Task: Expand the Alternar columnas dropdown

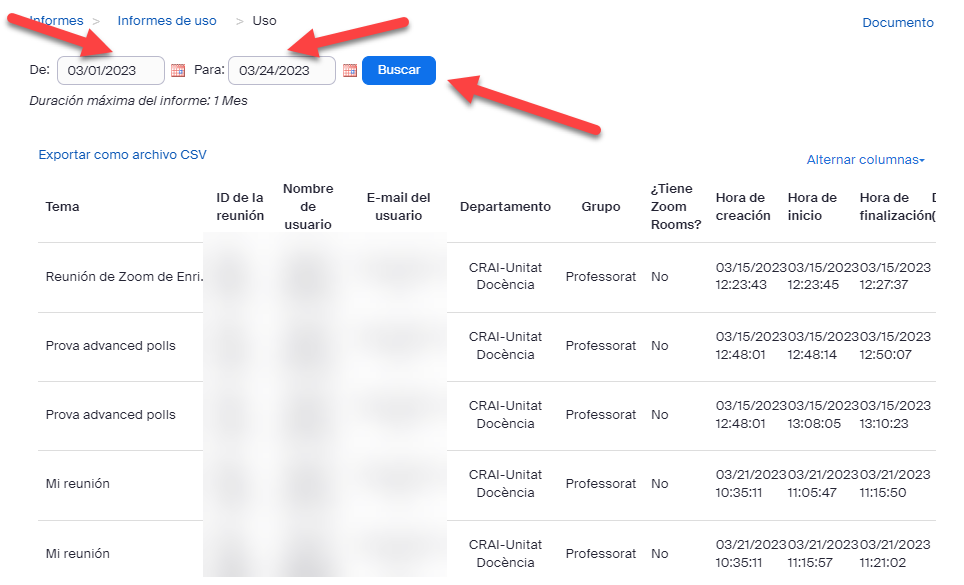Action: coord(865,160)
